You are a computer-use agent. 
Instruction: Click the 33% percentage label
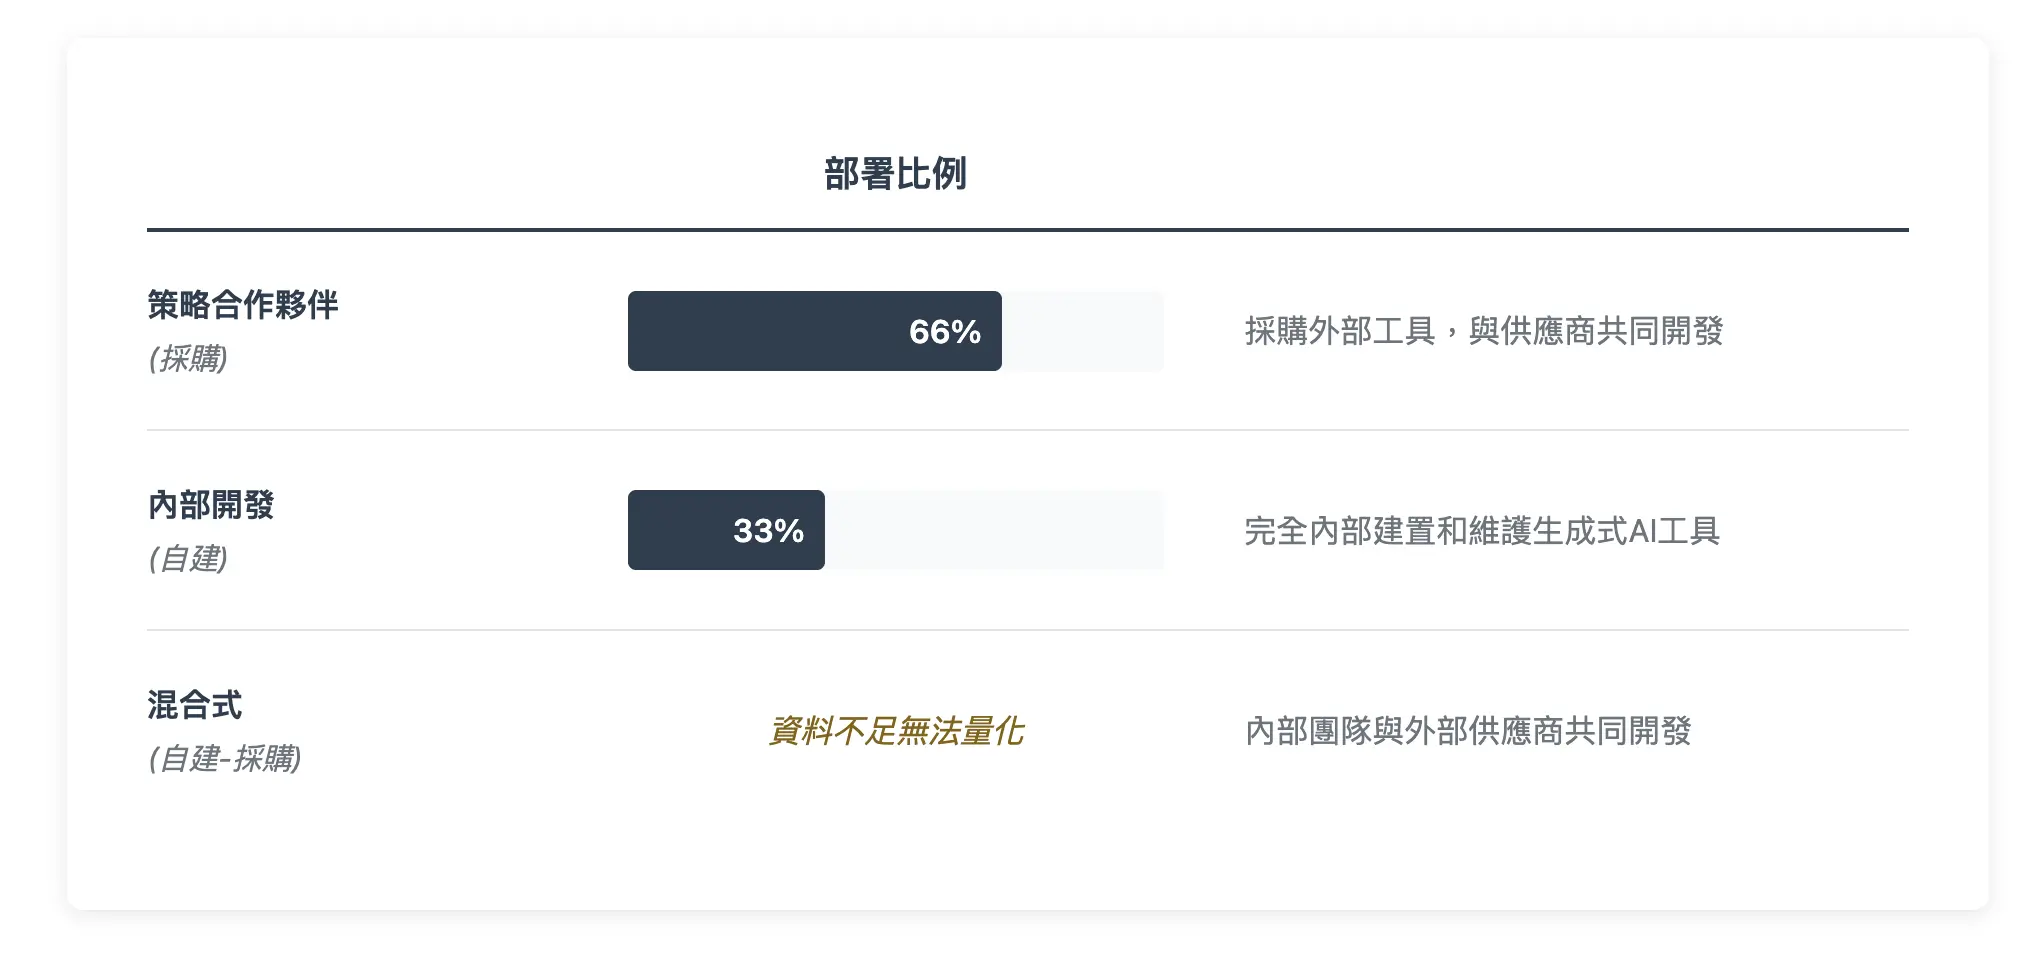tap(768, 531)
